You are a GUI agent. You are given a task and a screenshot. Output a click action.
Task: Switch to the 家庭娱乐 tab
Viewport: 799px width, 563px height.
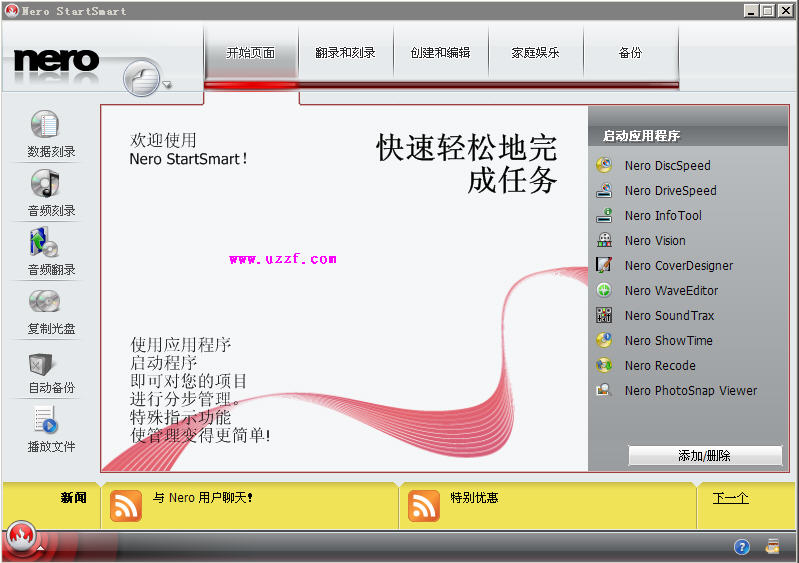(536, 53)
